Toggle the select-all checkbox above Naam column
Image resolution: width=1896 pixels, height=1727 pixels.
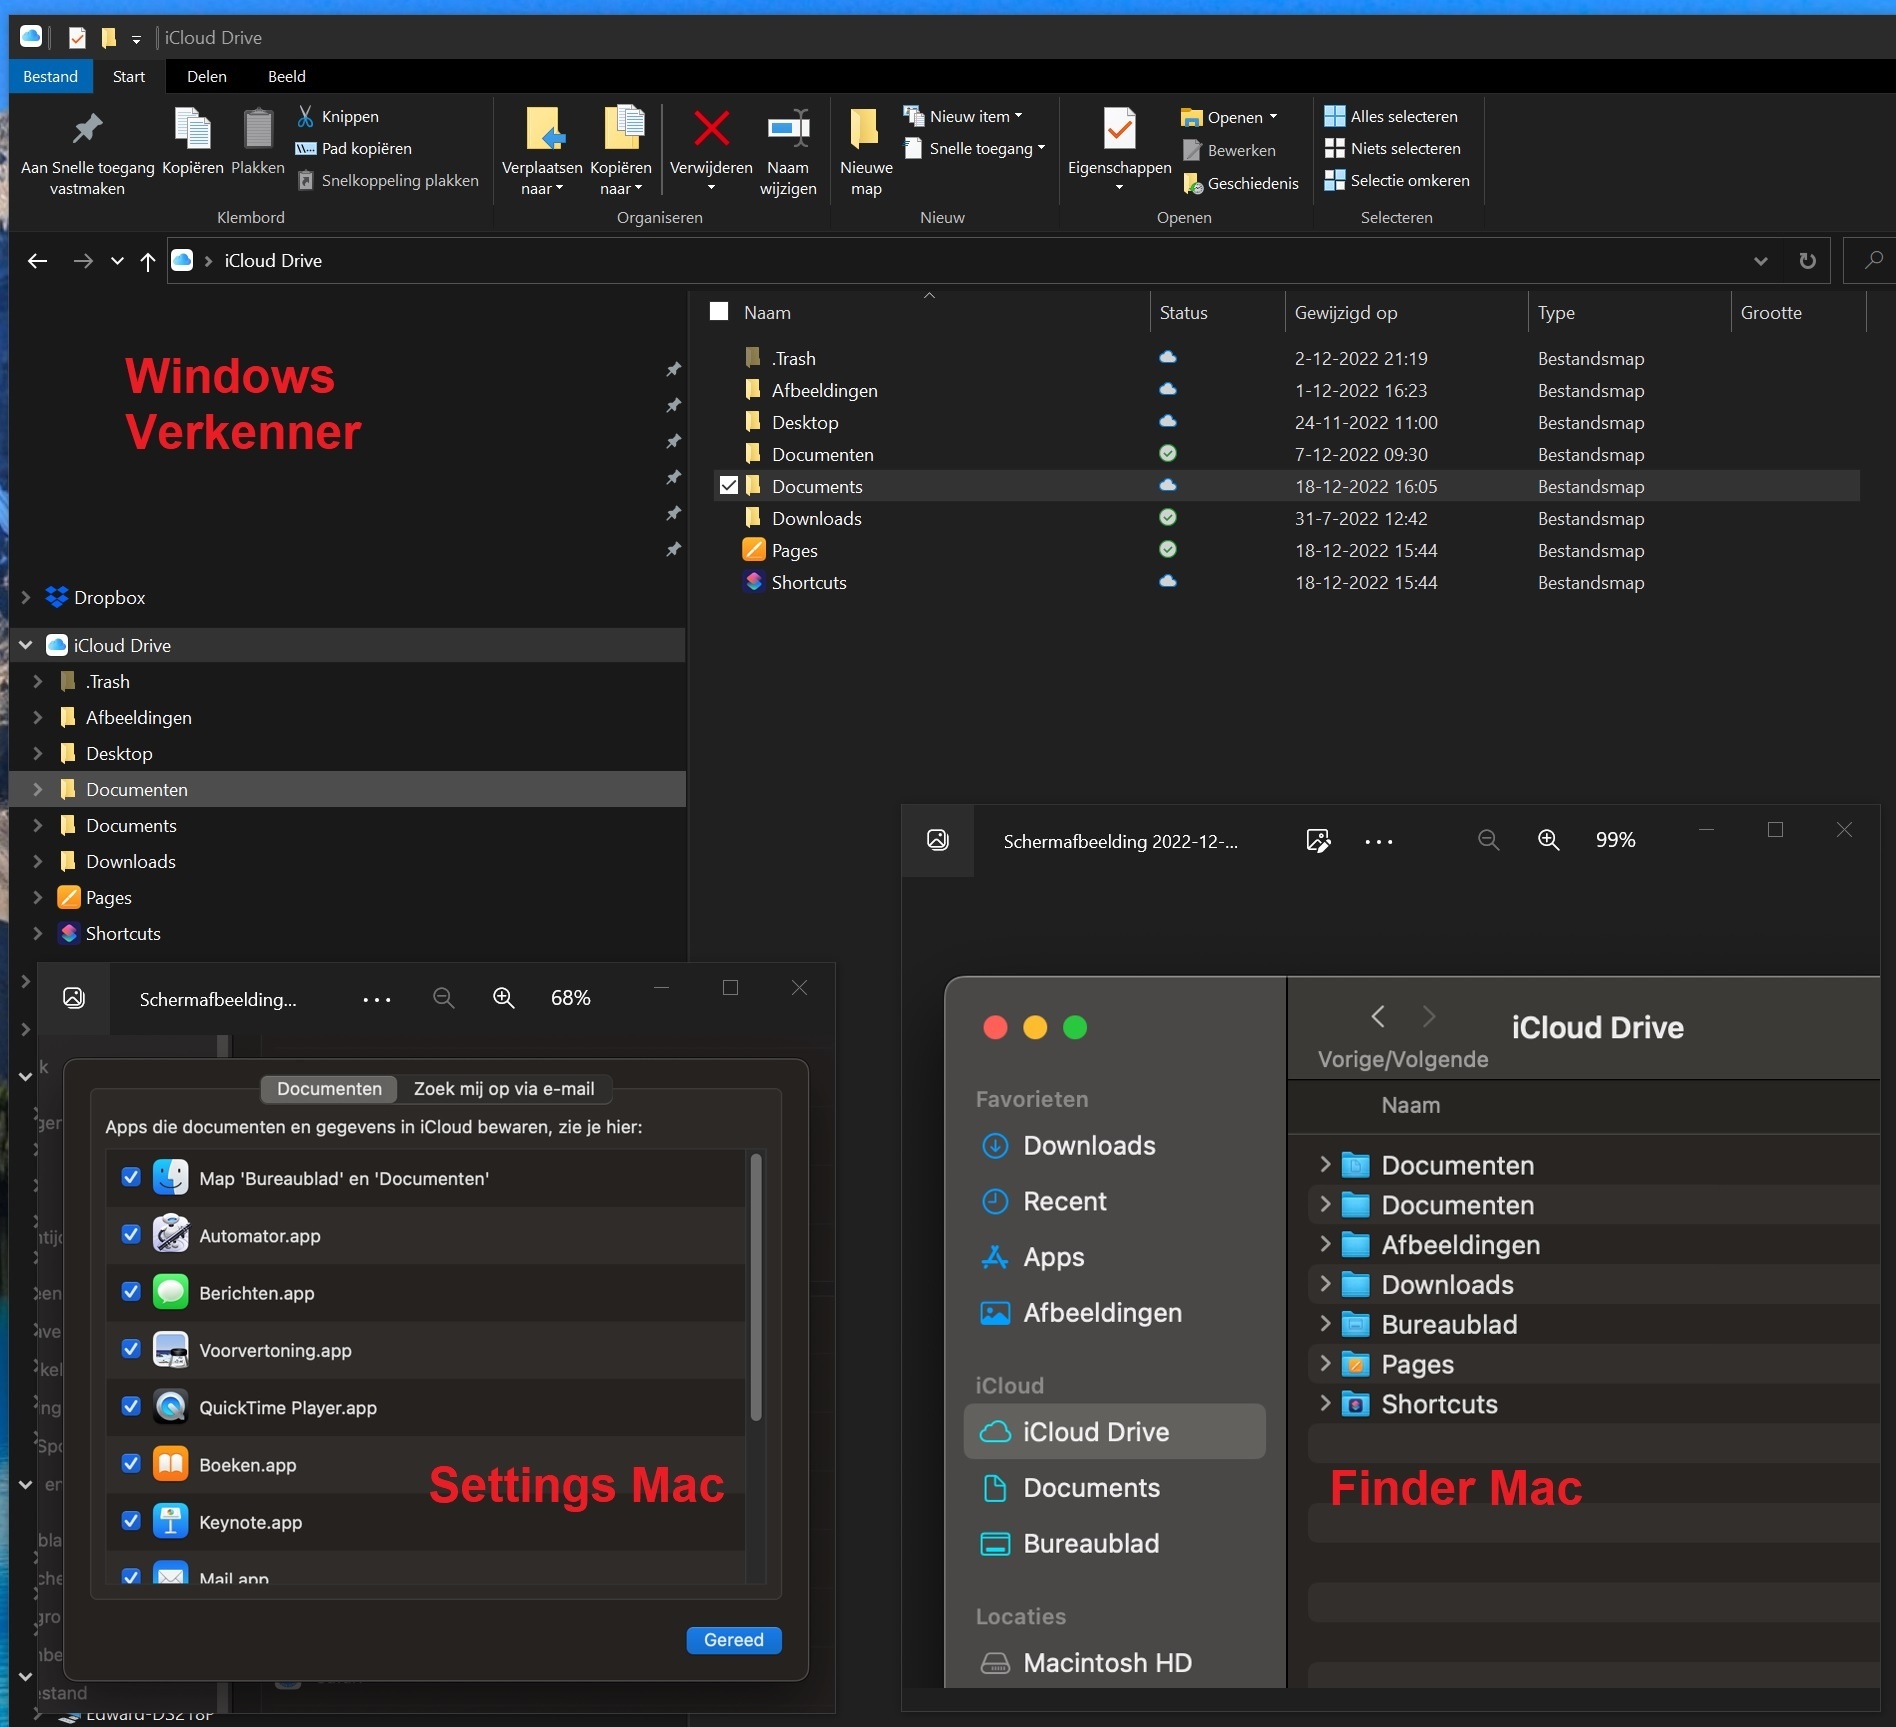pyautogui.click(x=718, y=311)
